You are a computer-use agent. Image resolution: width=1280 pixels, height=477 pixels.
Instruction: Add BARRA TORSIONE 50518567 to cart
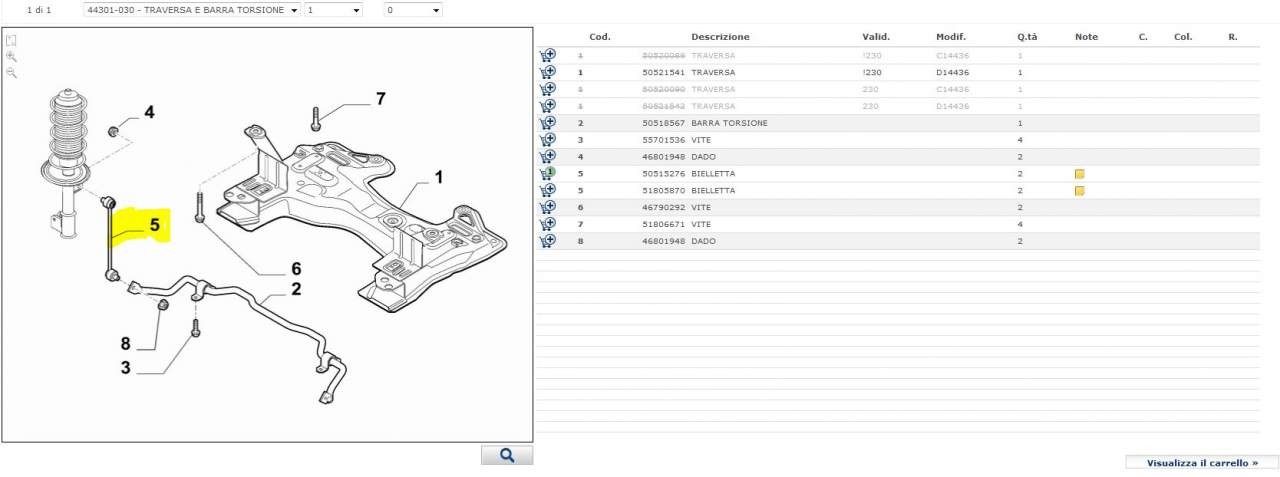click(547, 123)
